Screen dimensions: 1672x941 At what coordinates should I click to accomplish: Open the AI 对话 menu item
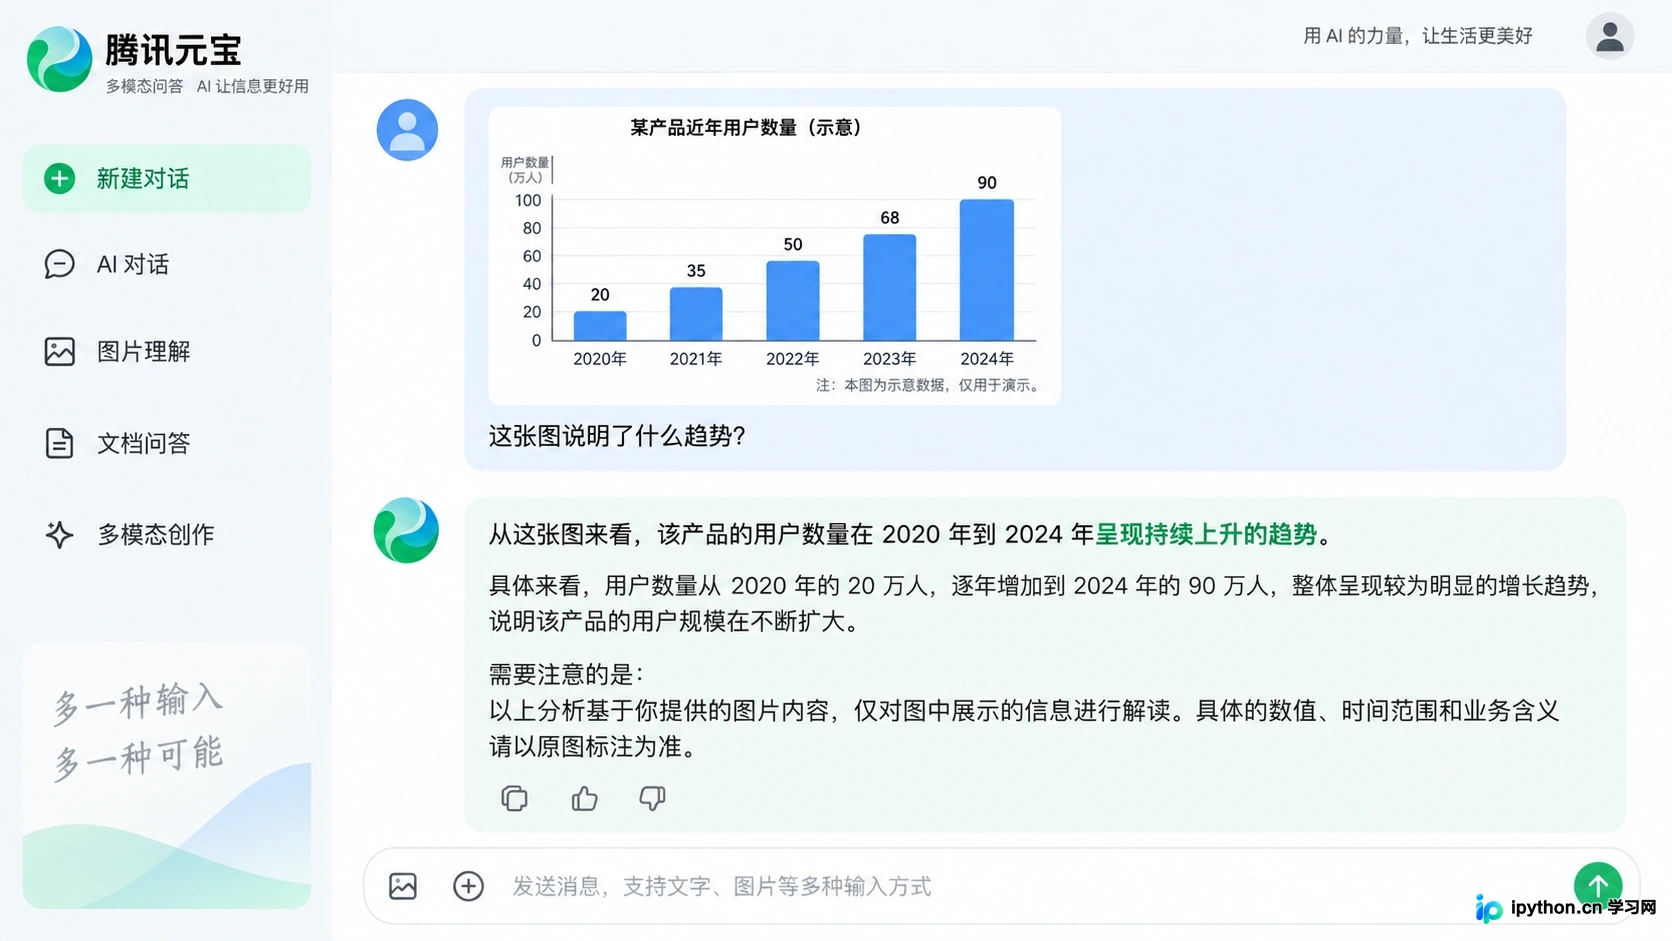click(167, 264)
